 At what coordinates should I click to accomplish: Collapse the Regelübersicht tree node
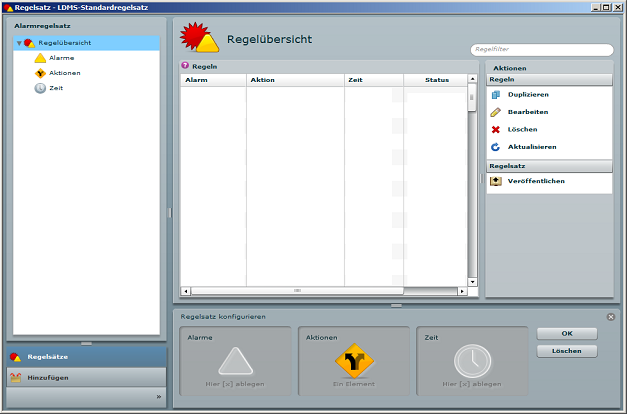point(18,43)
